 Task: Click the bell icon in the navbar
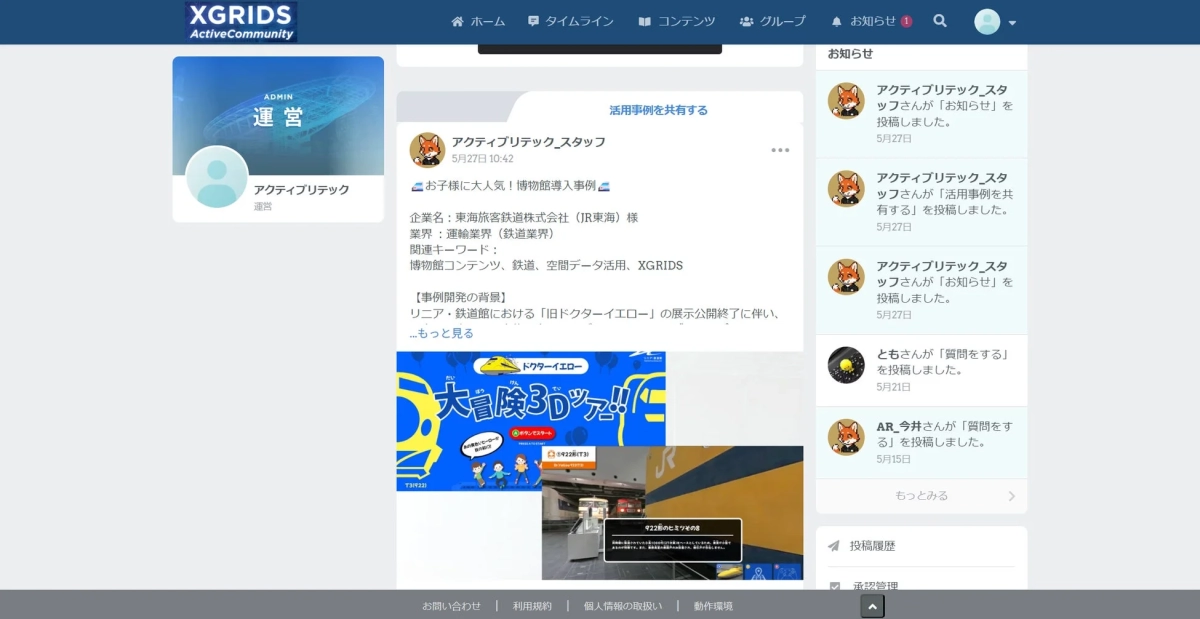837,21
